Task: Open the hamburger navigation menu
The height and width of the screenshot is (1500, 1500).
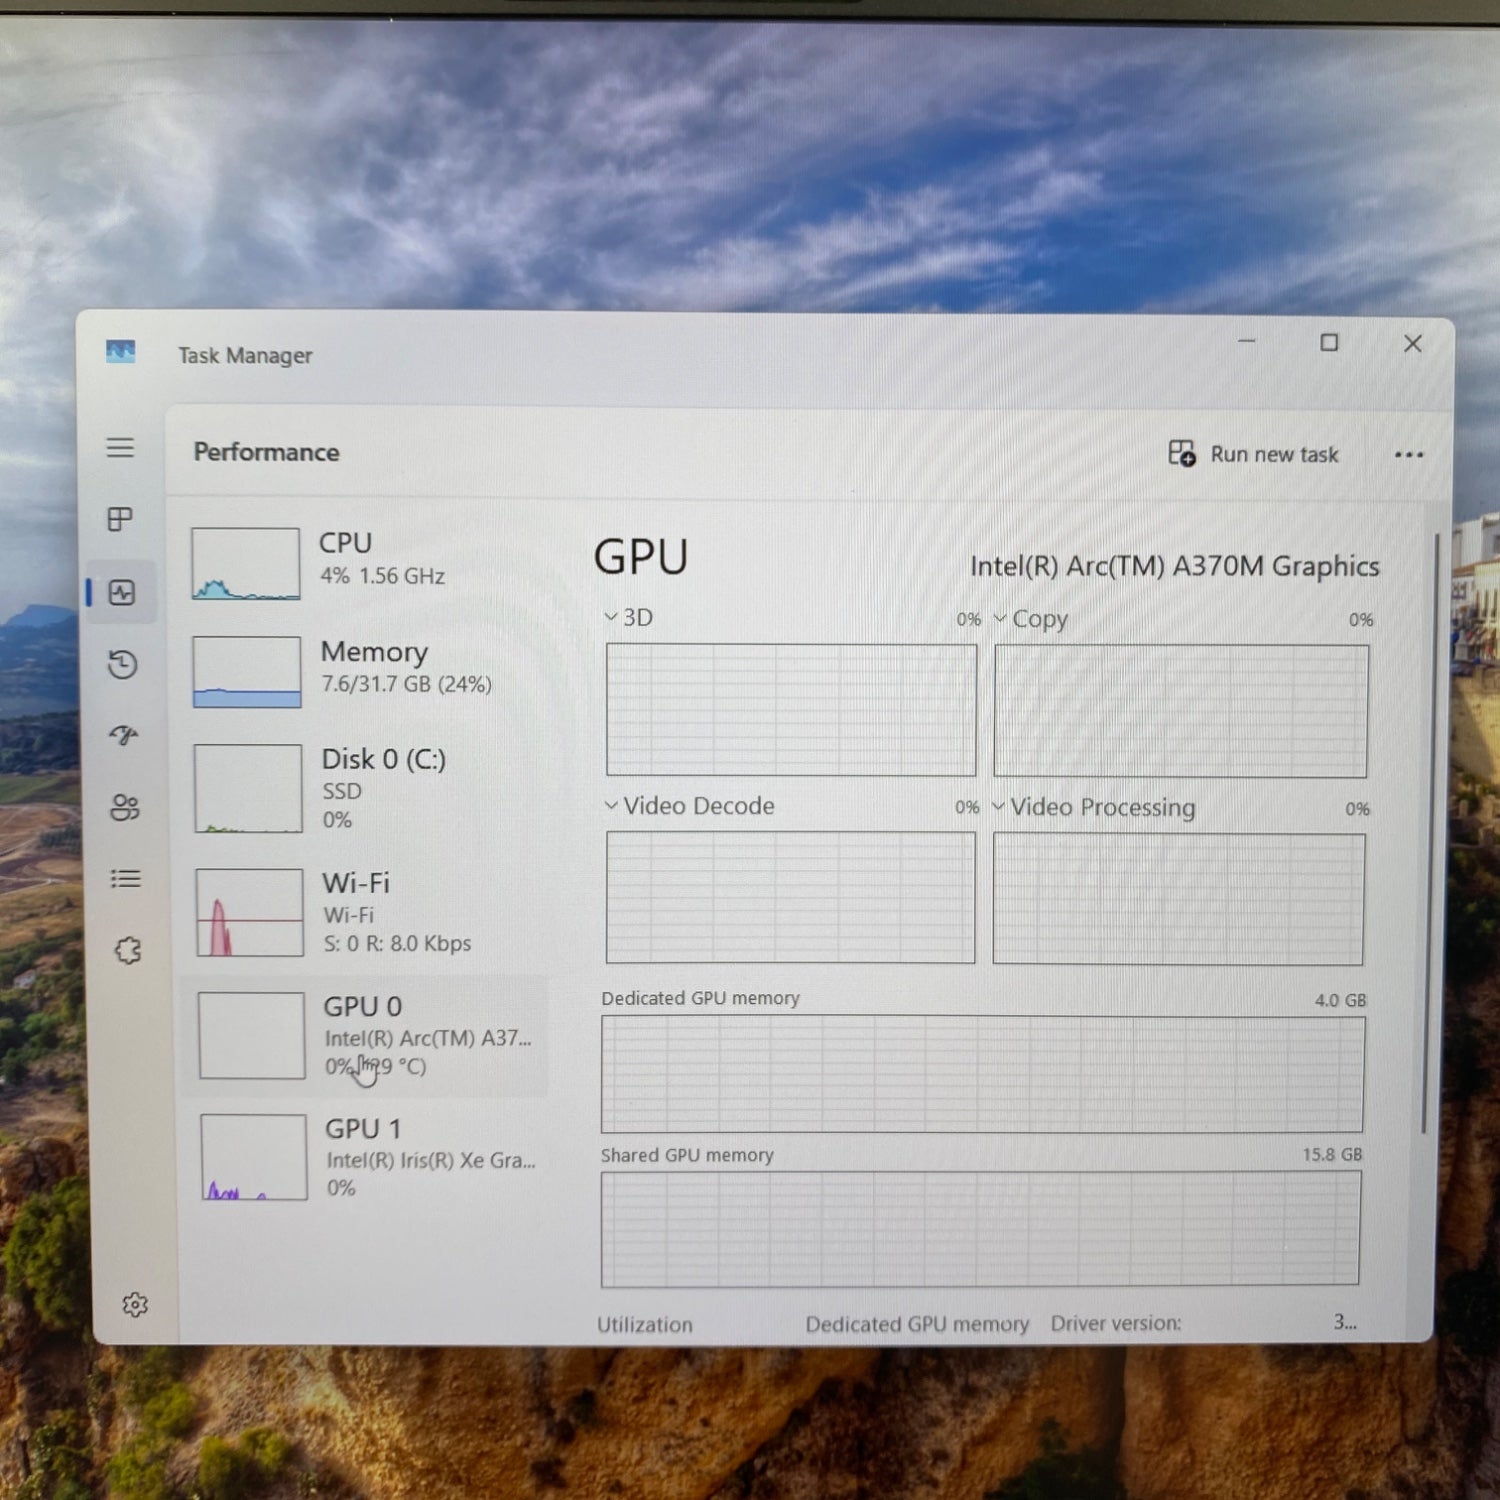Action: click(x=120, y=447)
